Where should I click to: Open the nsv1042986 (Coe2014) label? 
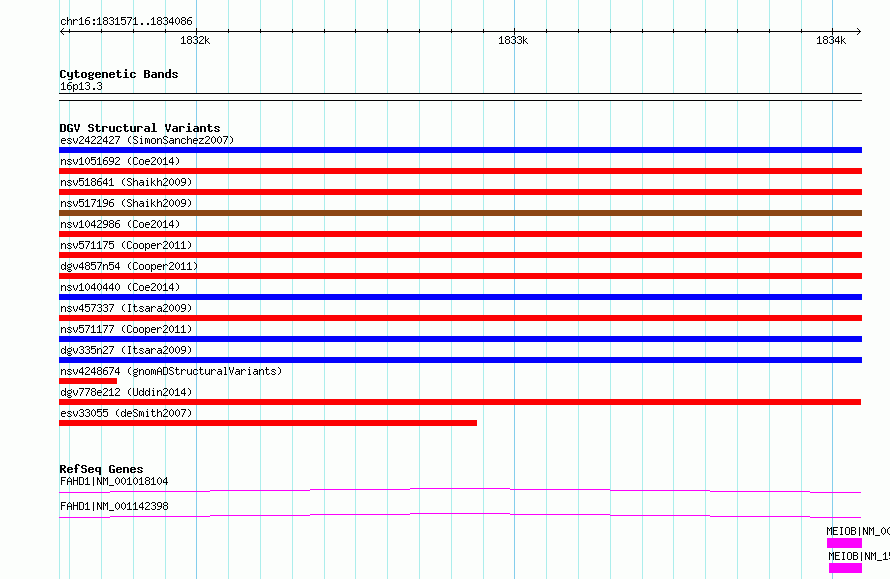[x=120, y=224]
